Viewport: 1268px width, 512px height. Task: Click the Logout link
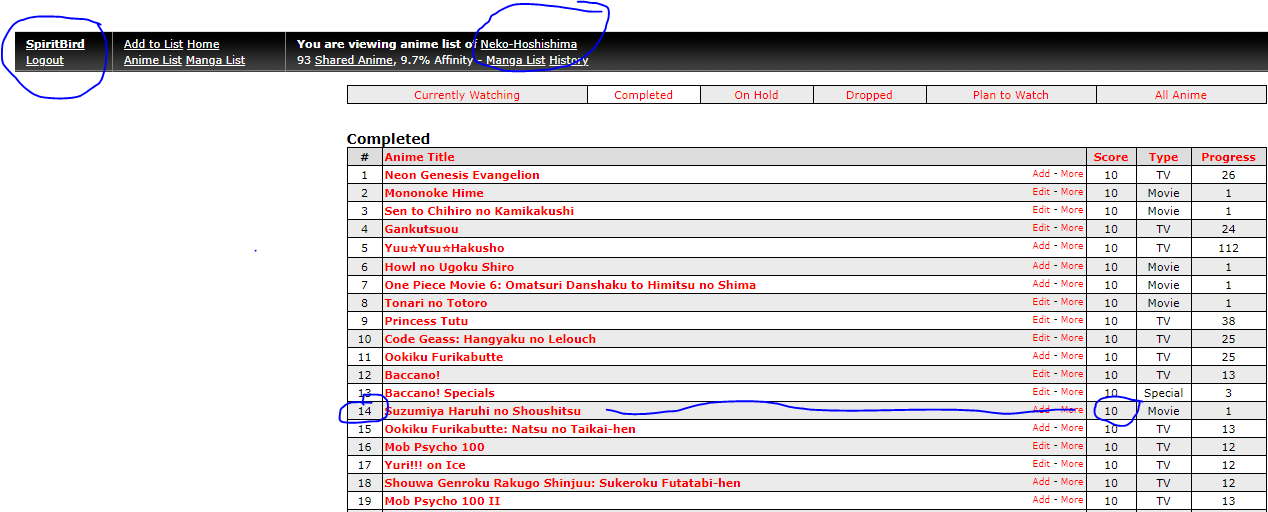pos(45,60)
